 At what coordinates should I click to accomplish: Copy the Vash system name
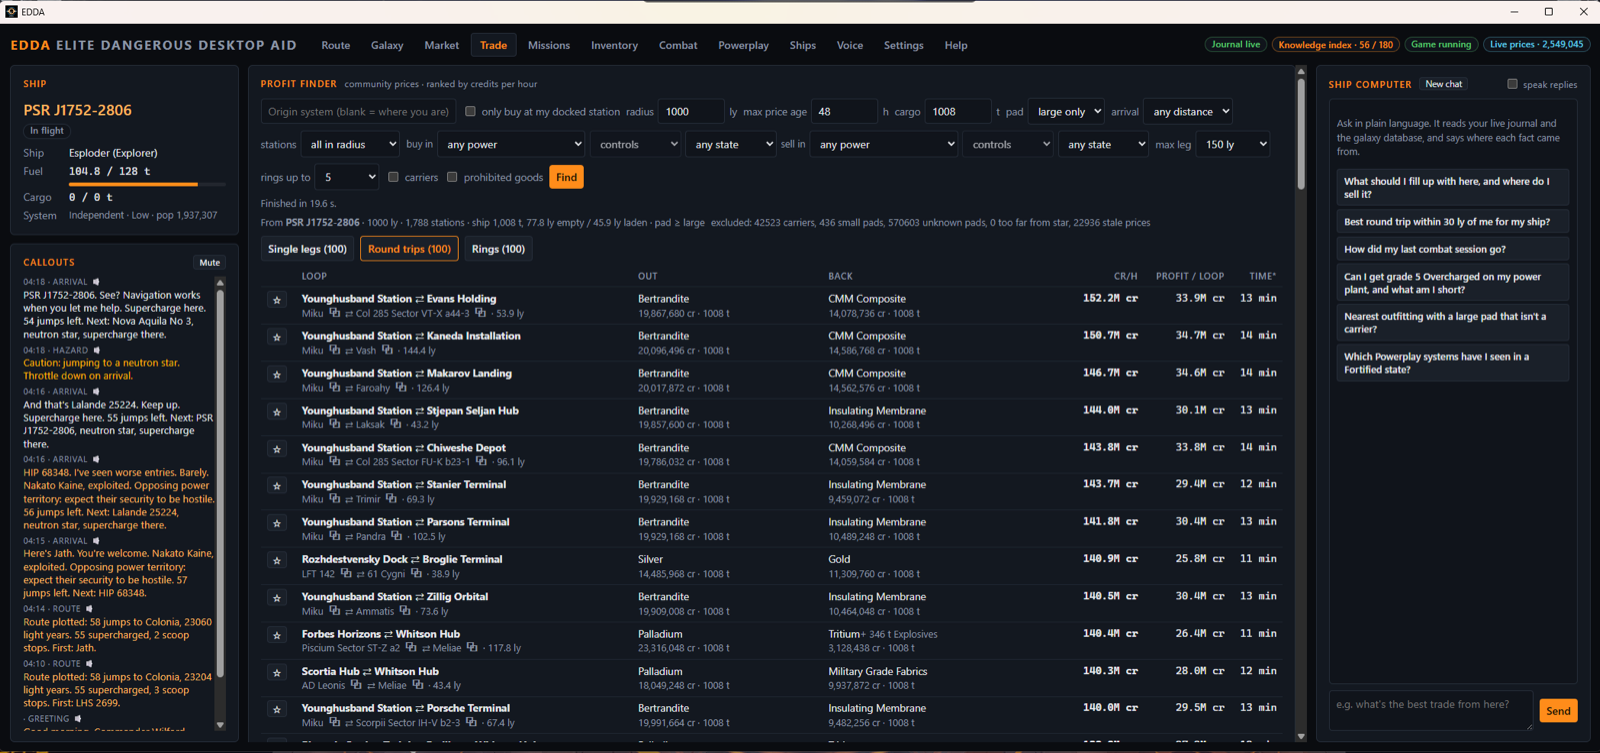click(x=386, y=350)
